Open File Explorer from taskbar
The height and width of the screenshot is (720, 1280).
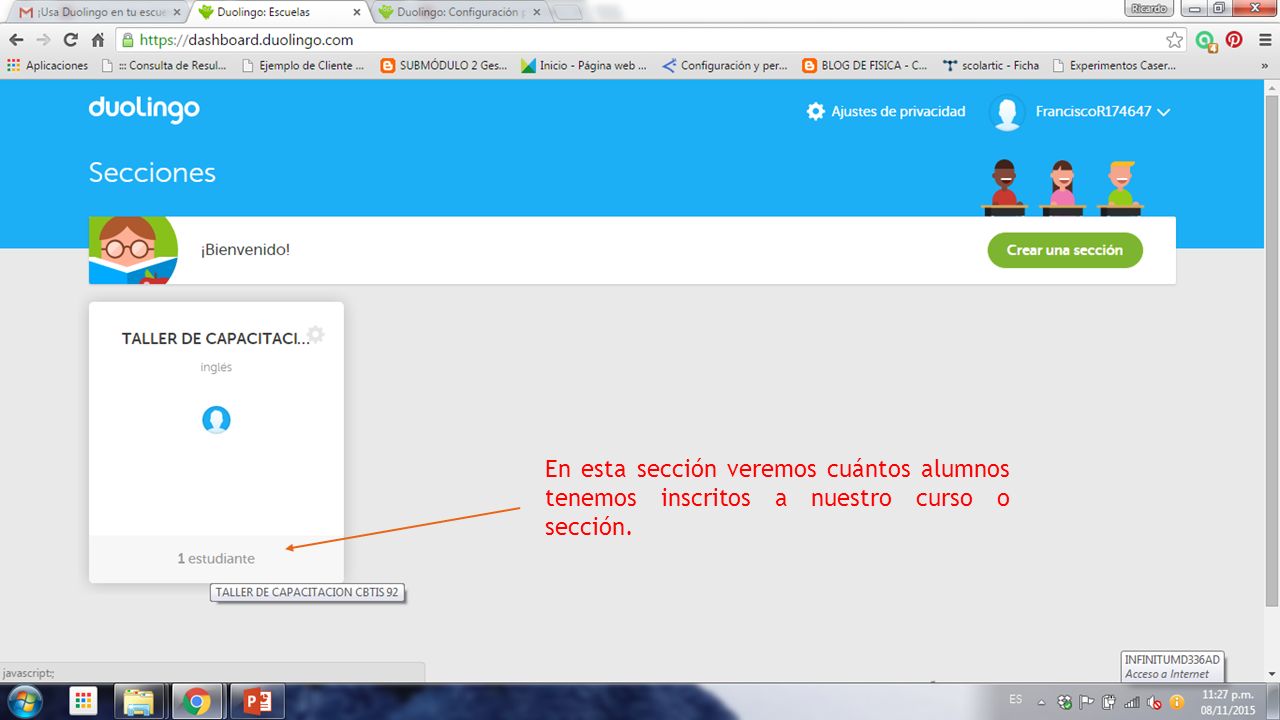point(140,701)
